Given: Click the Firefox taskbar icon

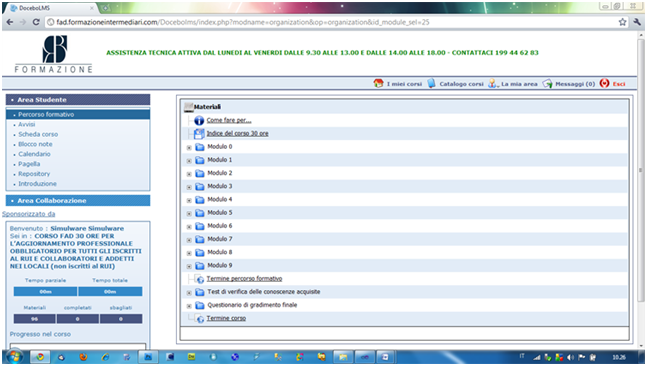Looking at the screenshot, I should (83, 357).
